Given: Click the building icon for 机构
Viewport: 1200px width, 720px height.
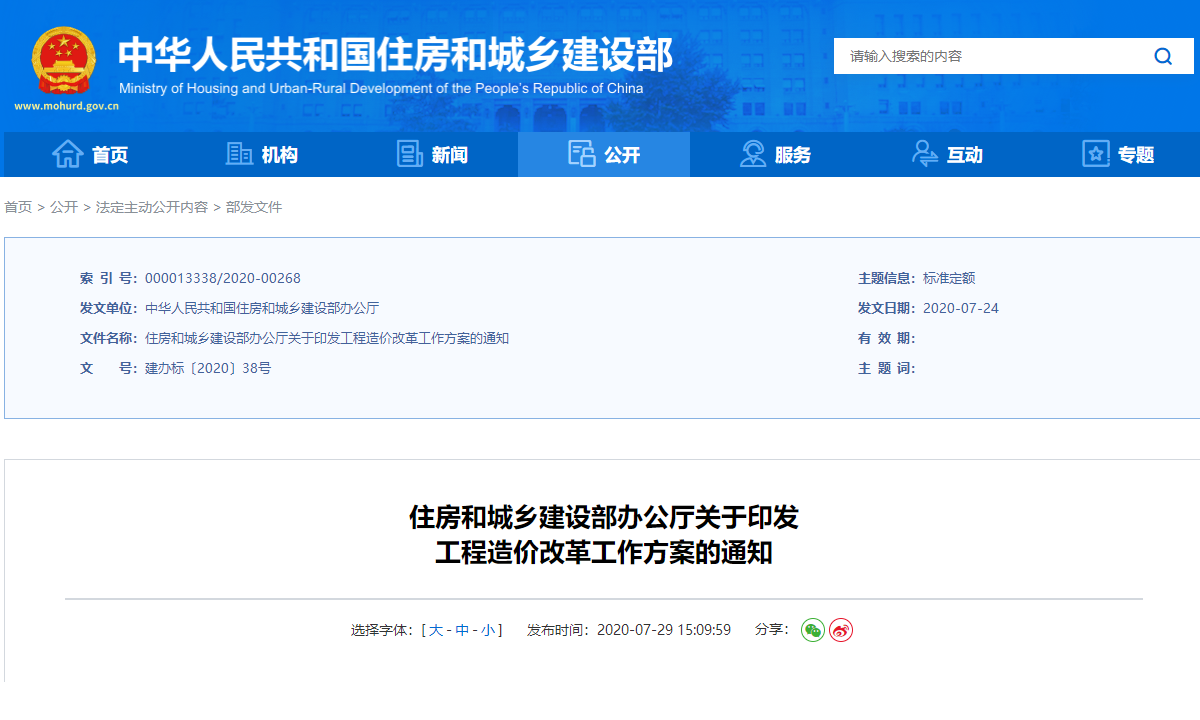Looking at the screenshot, I should (239, 154).
